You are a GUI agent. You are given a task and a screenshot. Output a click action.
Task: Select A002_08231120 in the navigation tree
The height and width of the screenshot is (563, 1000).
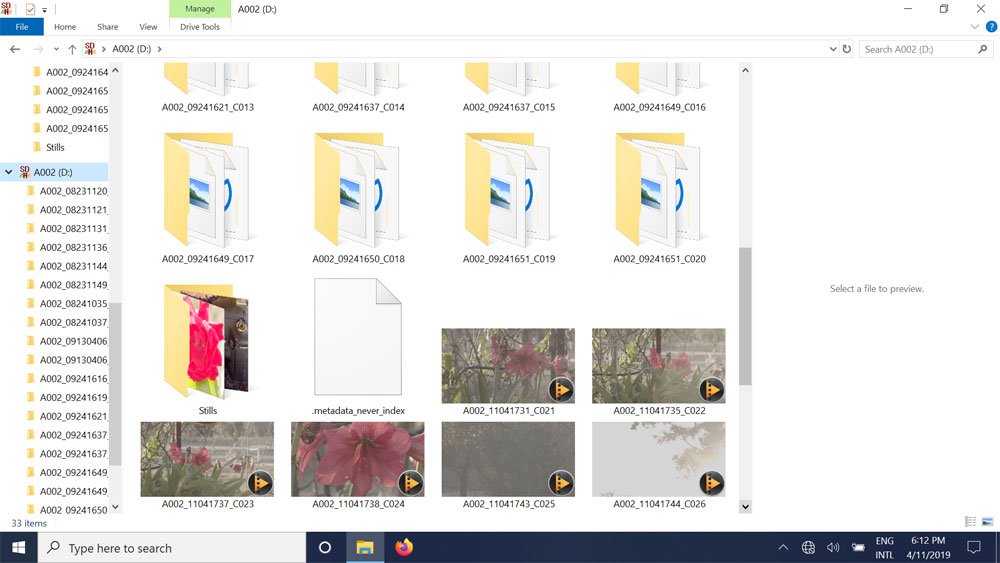coord(73,191)
